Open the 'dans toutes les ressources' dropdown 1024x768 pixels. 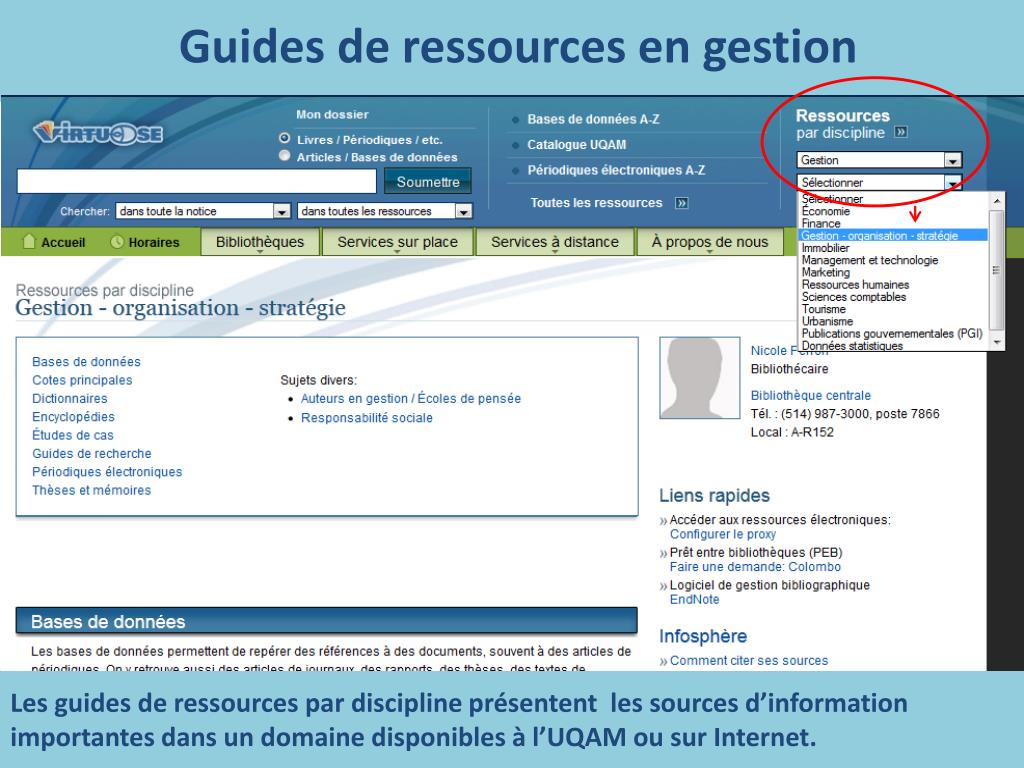coord(384,211)
